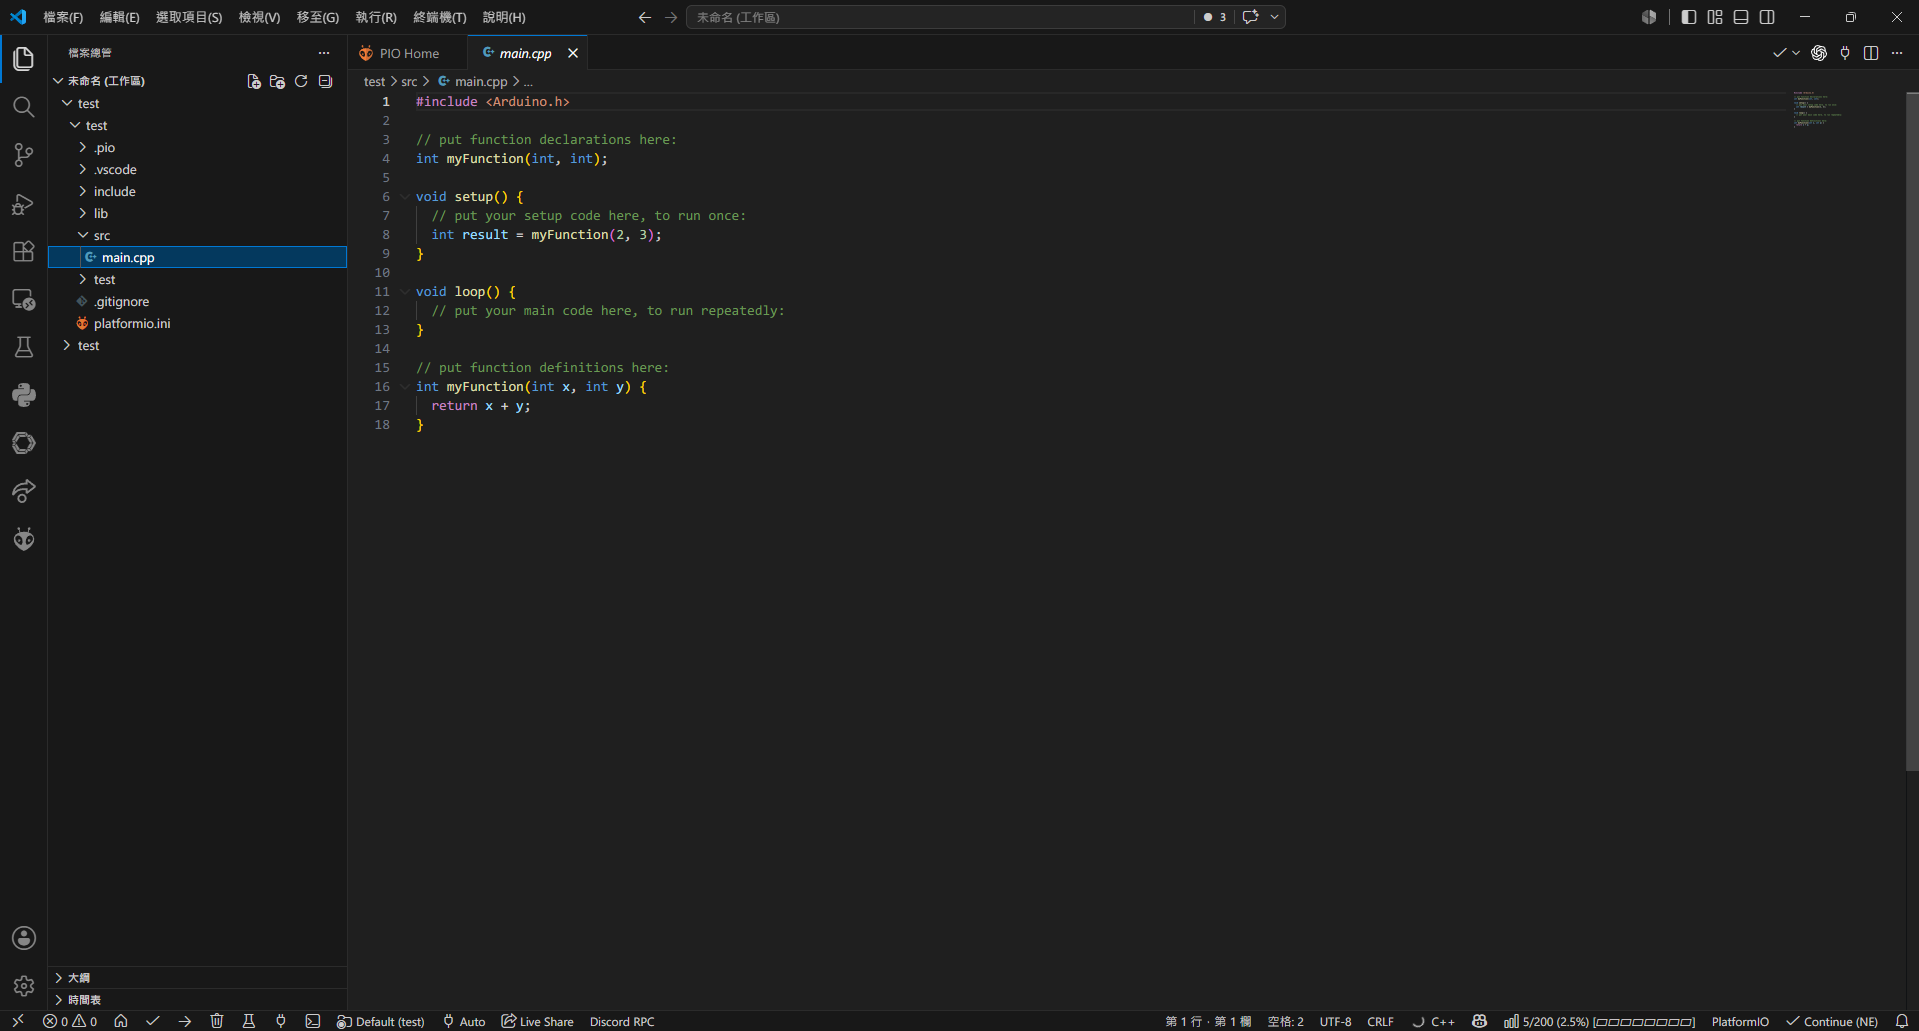1919x1031 pixels.
Task: Expand the .pio folder
Action: point(198,147)
